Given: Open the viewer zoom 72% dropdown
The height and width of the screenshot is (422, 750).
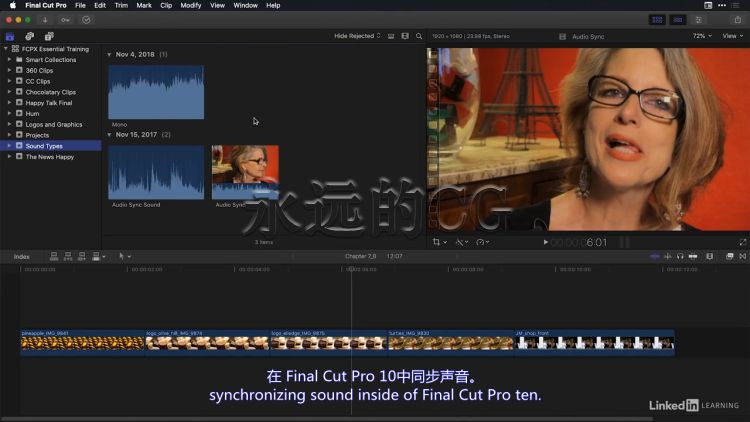Looking at the screenshot, I should [702, 36].
